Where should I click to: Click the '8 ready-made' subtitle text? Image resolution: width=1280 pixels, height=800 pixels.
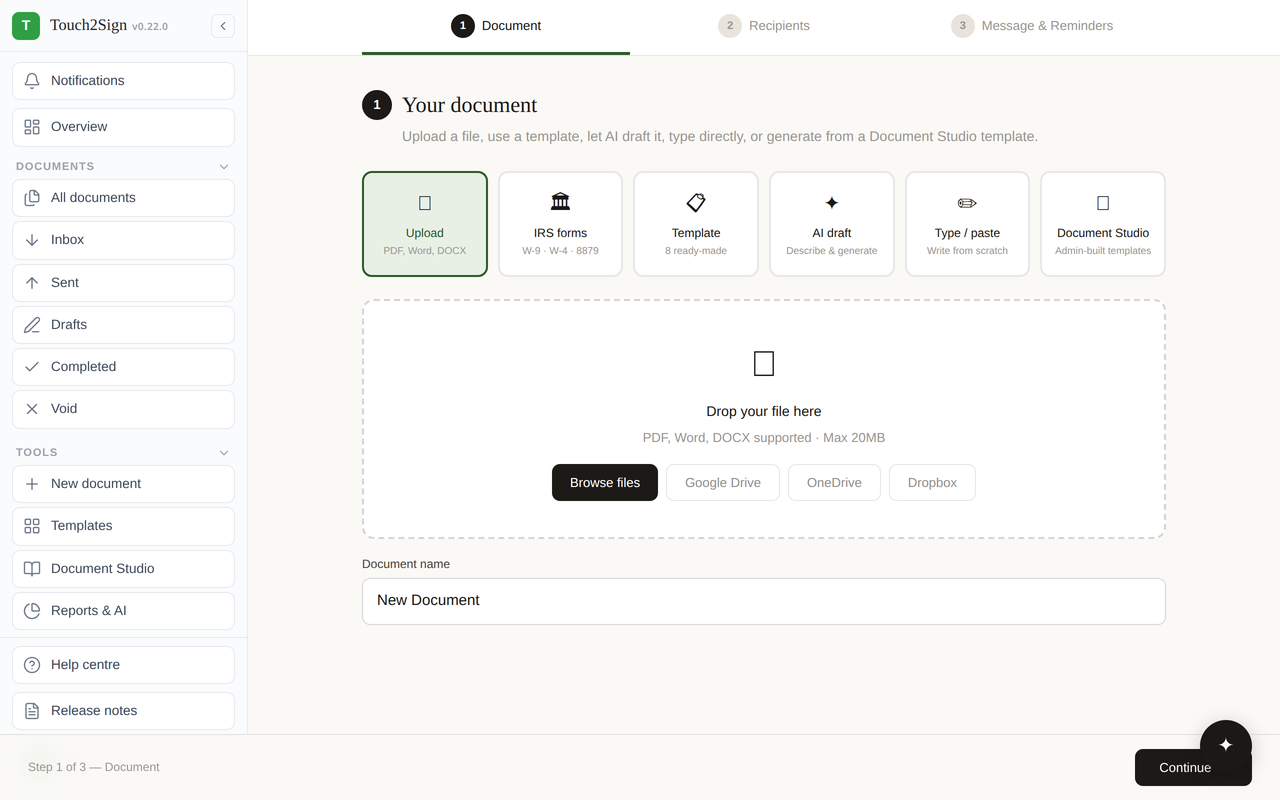[x=696, y=251]
